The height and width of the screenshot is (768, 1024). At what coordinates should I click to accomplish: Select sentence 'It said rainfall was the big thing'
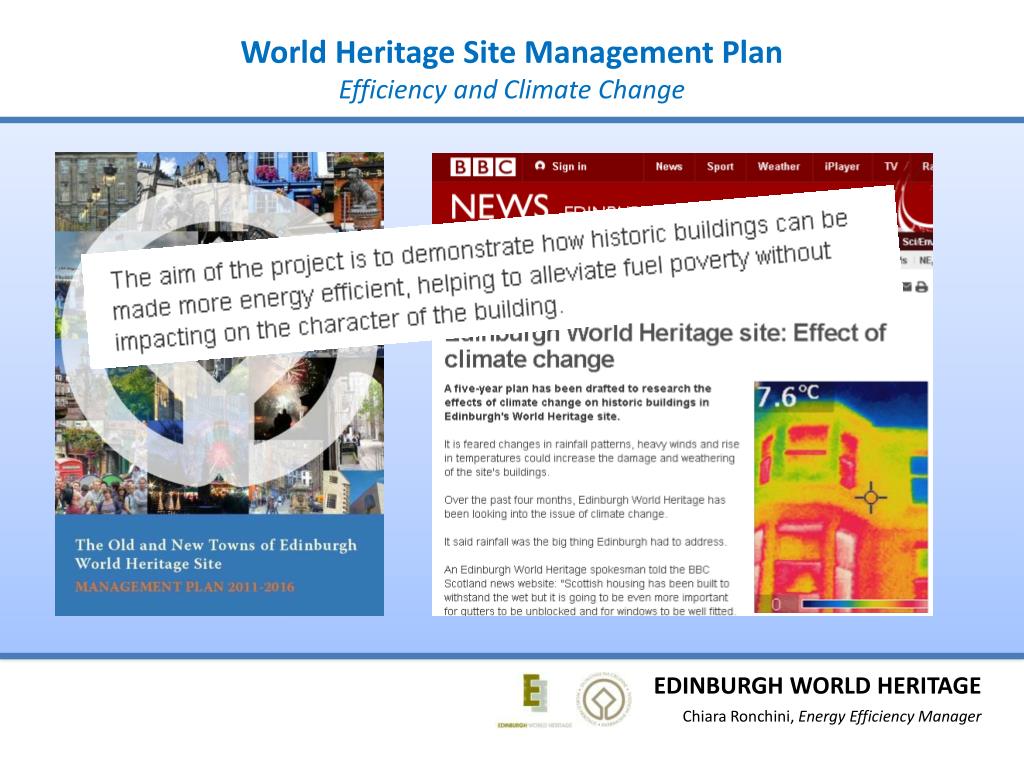coord(585,542)
